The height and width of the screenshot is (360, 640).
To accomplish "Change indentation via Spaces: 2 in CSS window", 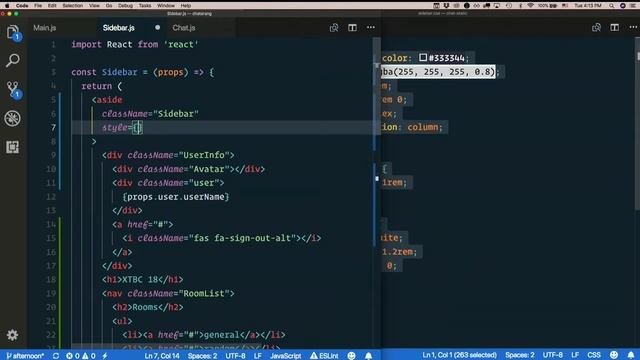I will point(520,355).
